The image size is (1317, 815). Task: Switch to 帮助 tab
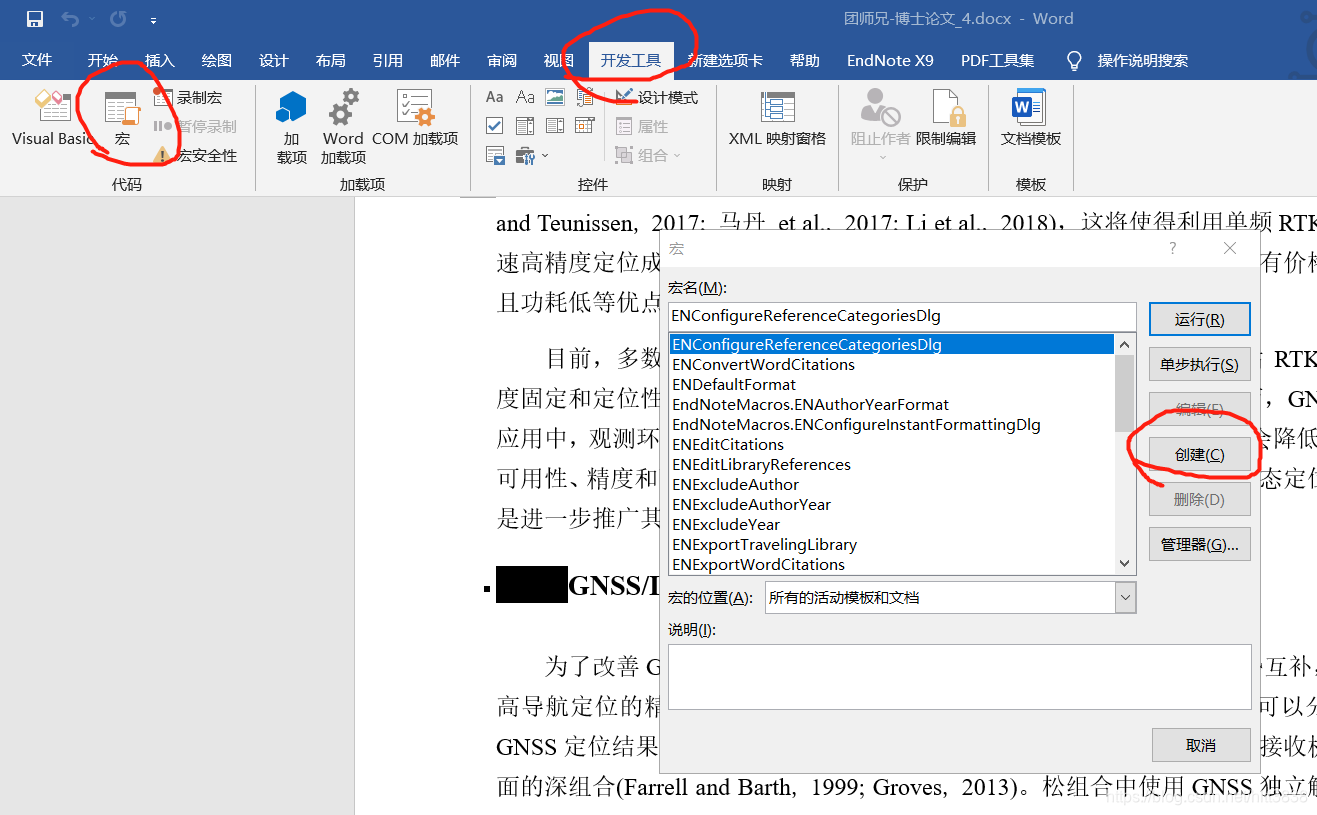pyautogui.click(x=805, y=61)
